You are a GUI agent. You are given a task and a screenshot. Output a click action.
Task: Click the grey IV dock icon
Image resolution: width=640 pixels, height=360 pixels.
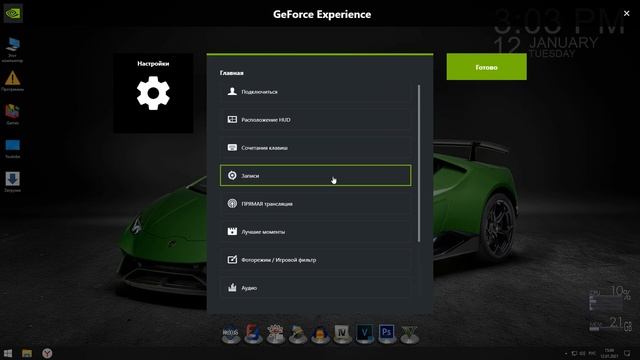click(342, 333)
